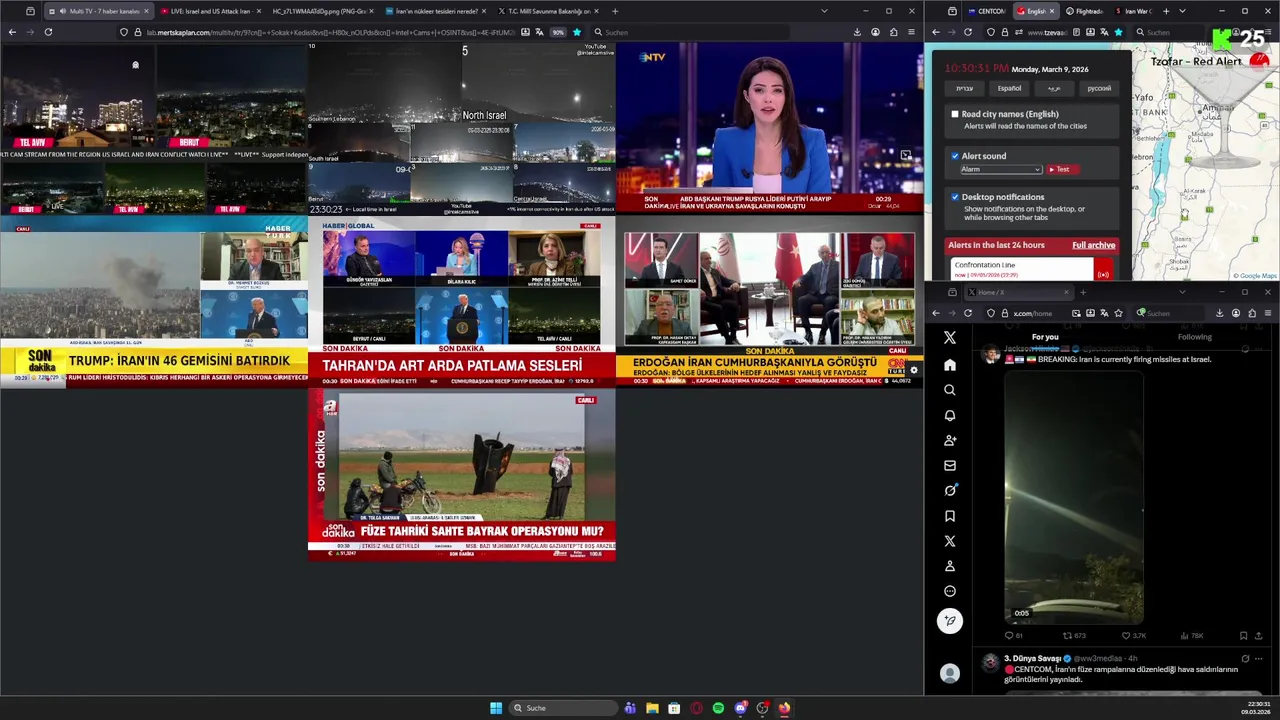Switch to İran'ın nükleer tesisleri tab
This screenshot has height=720, width=1280.
point(436,11)
